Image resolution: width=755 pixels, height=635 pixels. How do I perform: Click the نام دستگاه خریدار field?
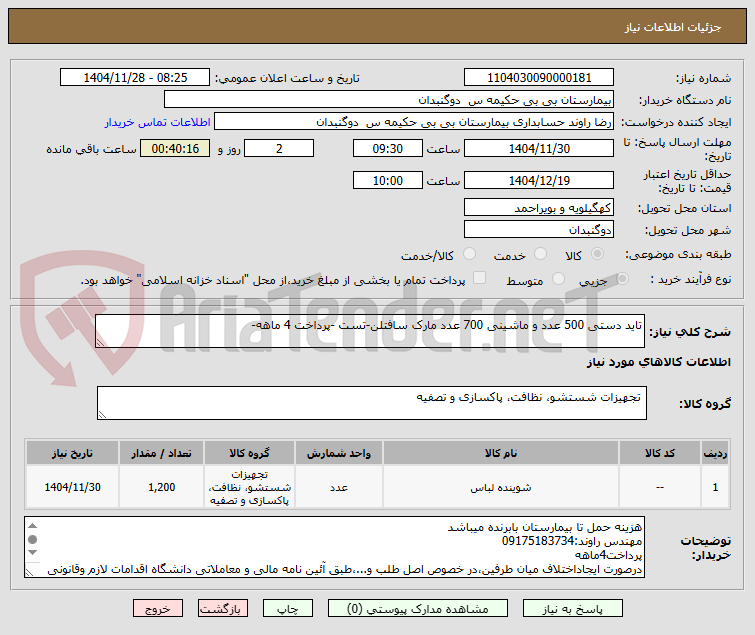click(x=389, y=100)
